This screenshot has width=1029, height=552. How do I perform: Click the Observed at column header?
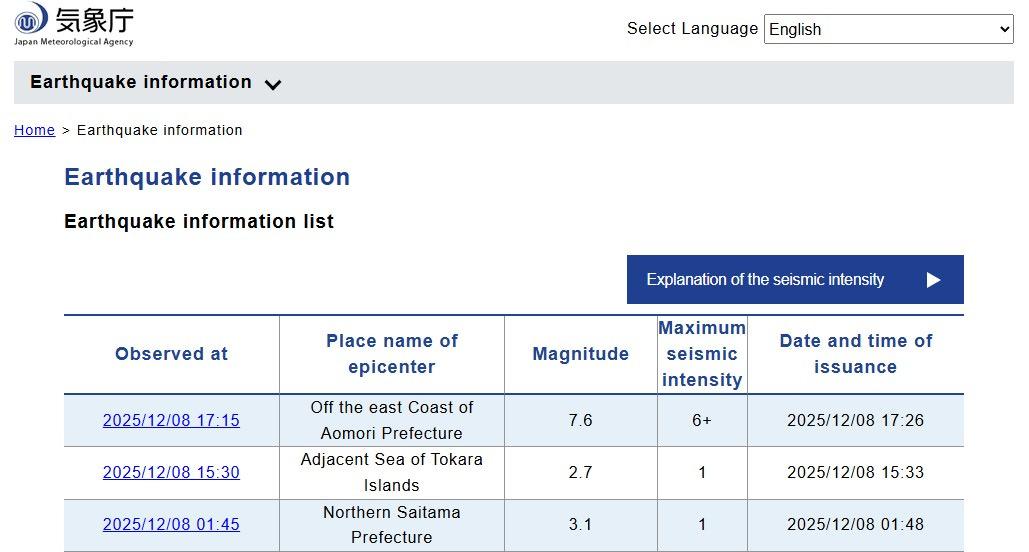[x=171, y=354]
